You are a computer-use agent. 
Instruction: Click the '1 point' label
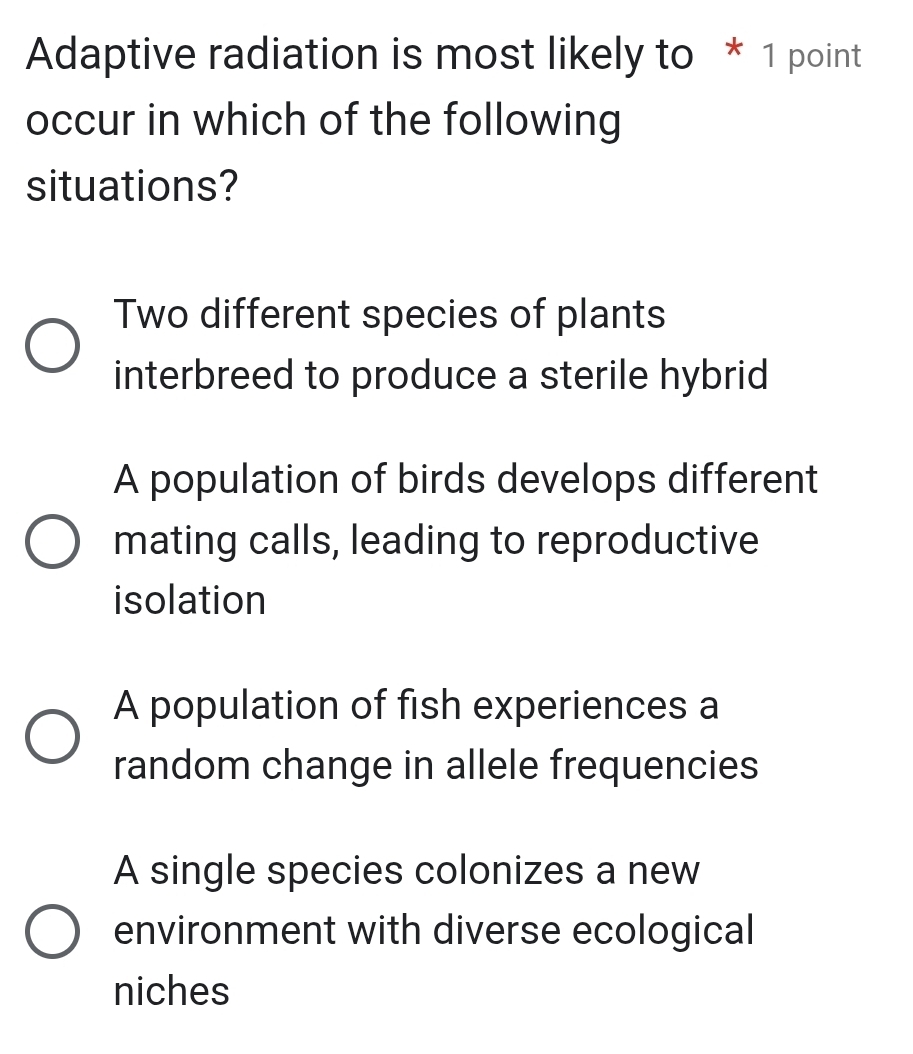(813, 55)
